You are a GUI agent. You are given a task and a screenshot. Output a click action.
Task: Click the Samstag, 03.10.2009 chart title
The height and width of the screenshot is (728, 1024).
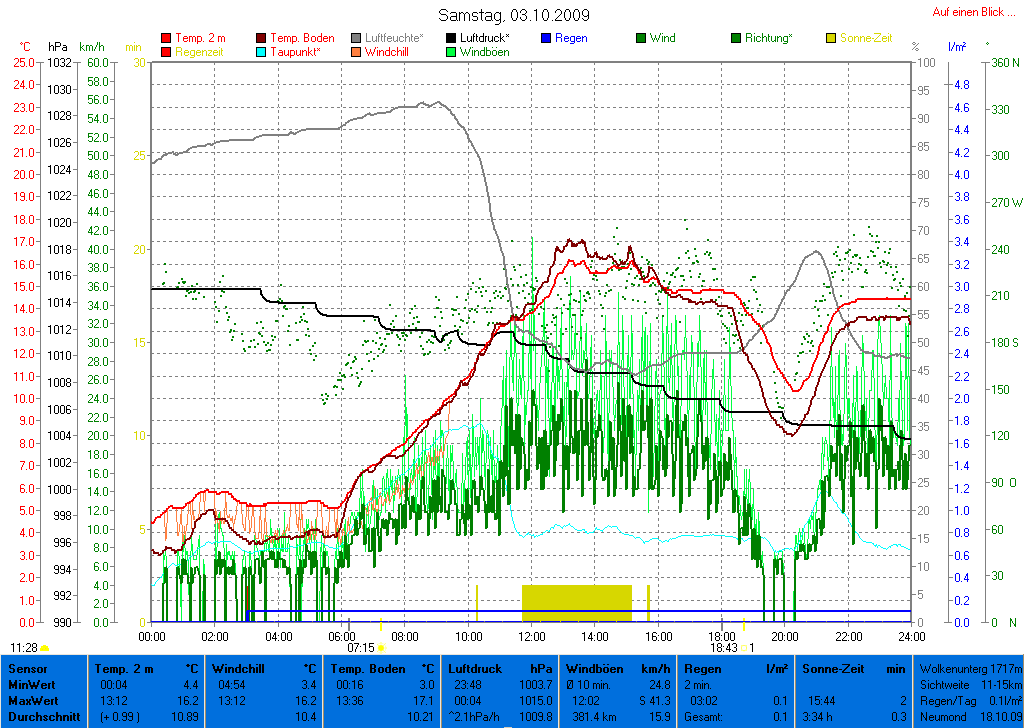tap(514, 15)
